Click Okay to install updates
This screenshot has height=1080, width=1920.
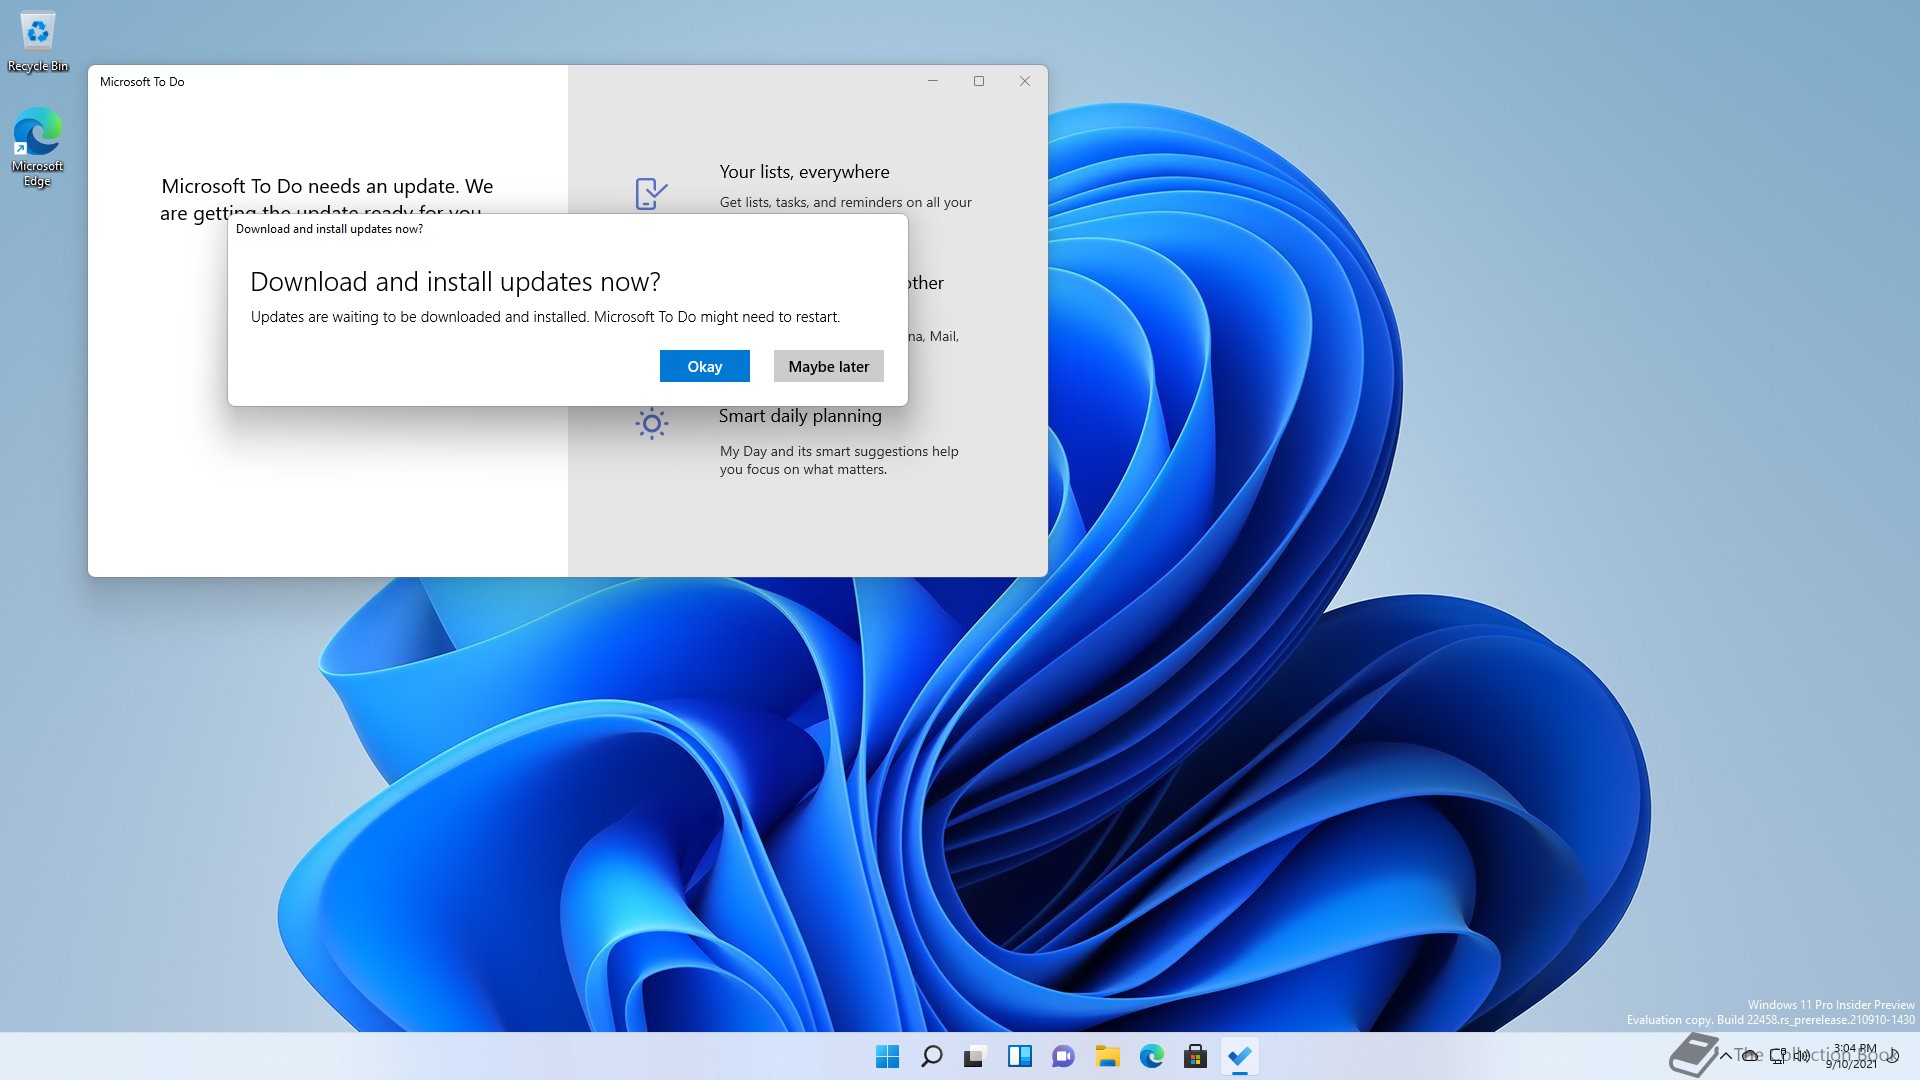click(x=704, y=366)
